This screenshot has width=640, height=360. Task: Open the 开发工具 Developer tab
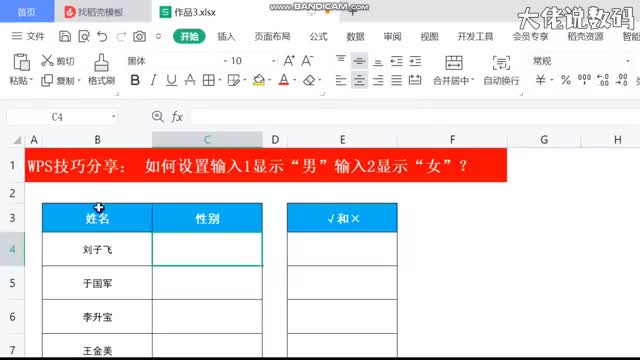tap(475, 36)
